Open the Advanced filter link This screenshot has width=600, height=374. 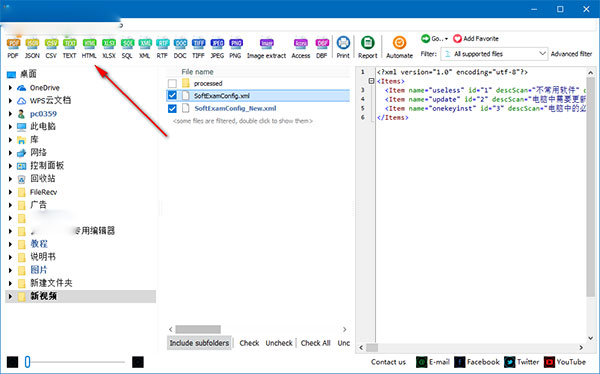tap(571, 54)
